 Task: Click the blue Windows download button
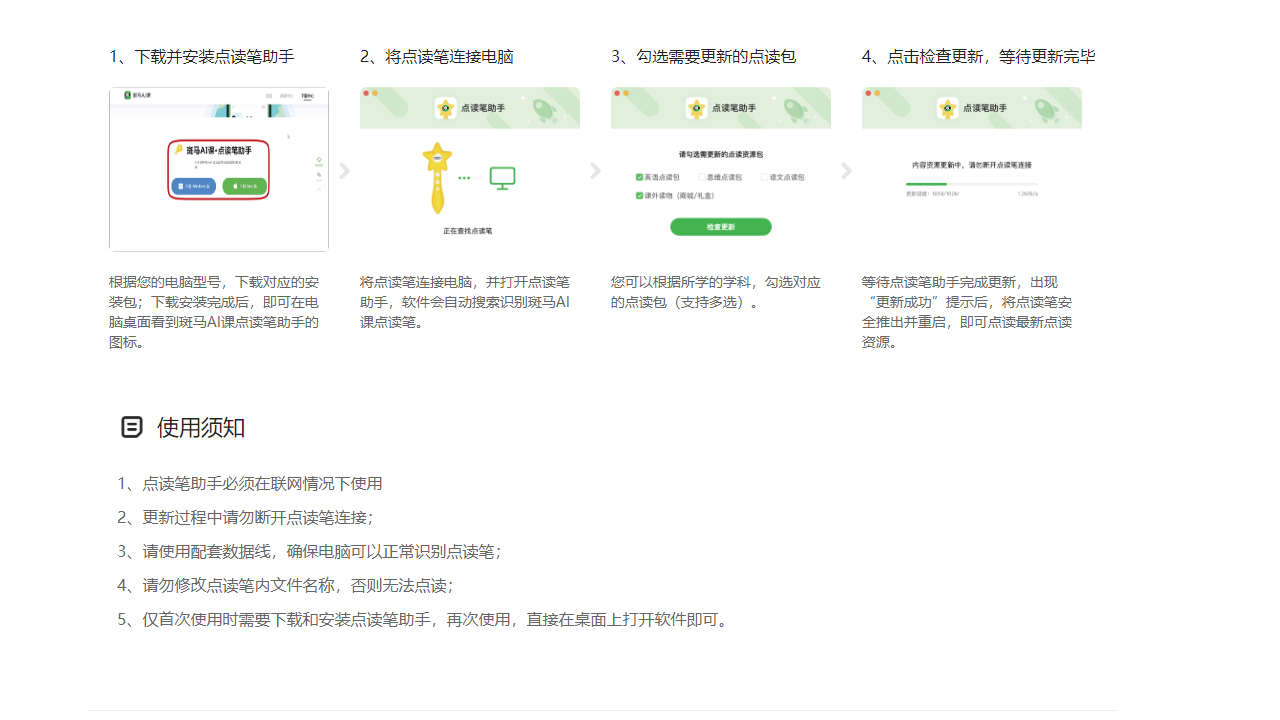pyautogui.click(x=193, y=186)
